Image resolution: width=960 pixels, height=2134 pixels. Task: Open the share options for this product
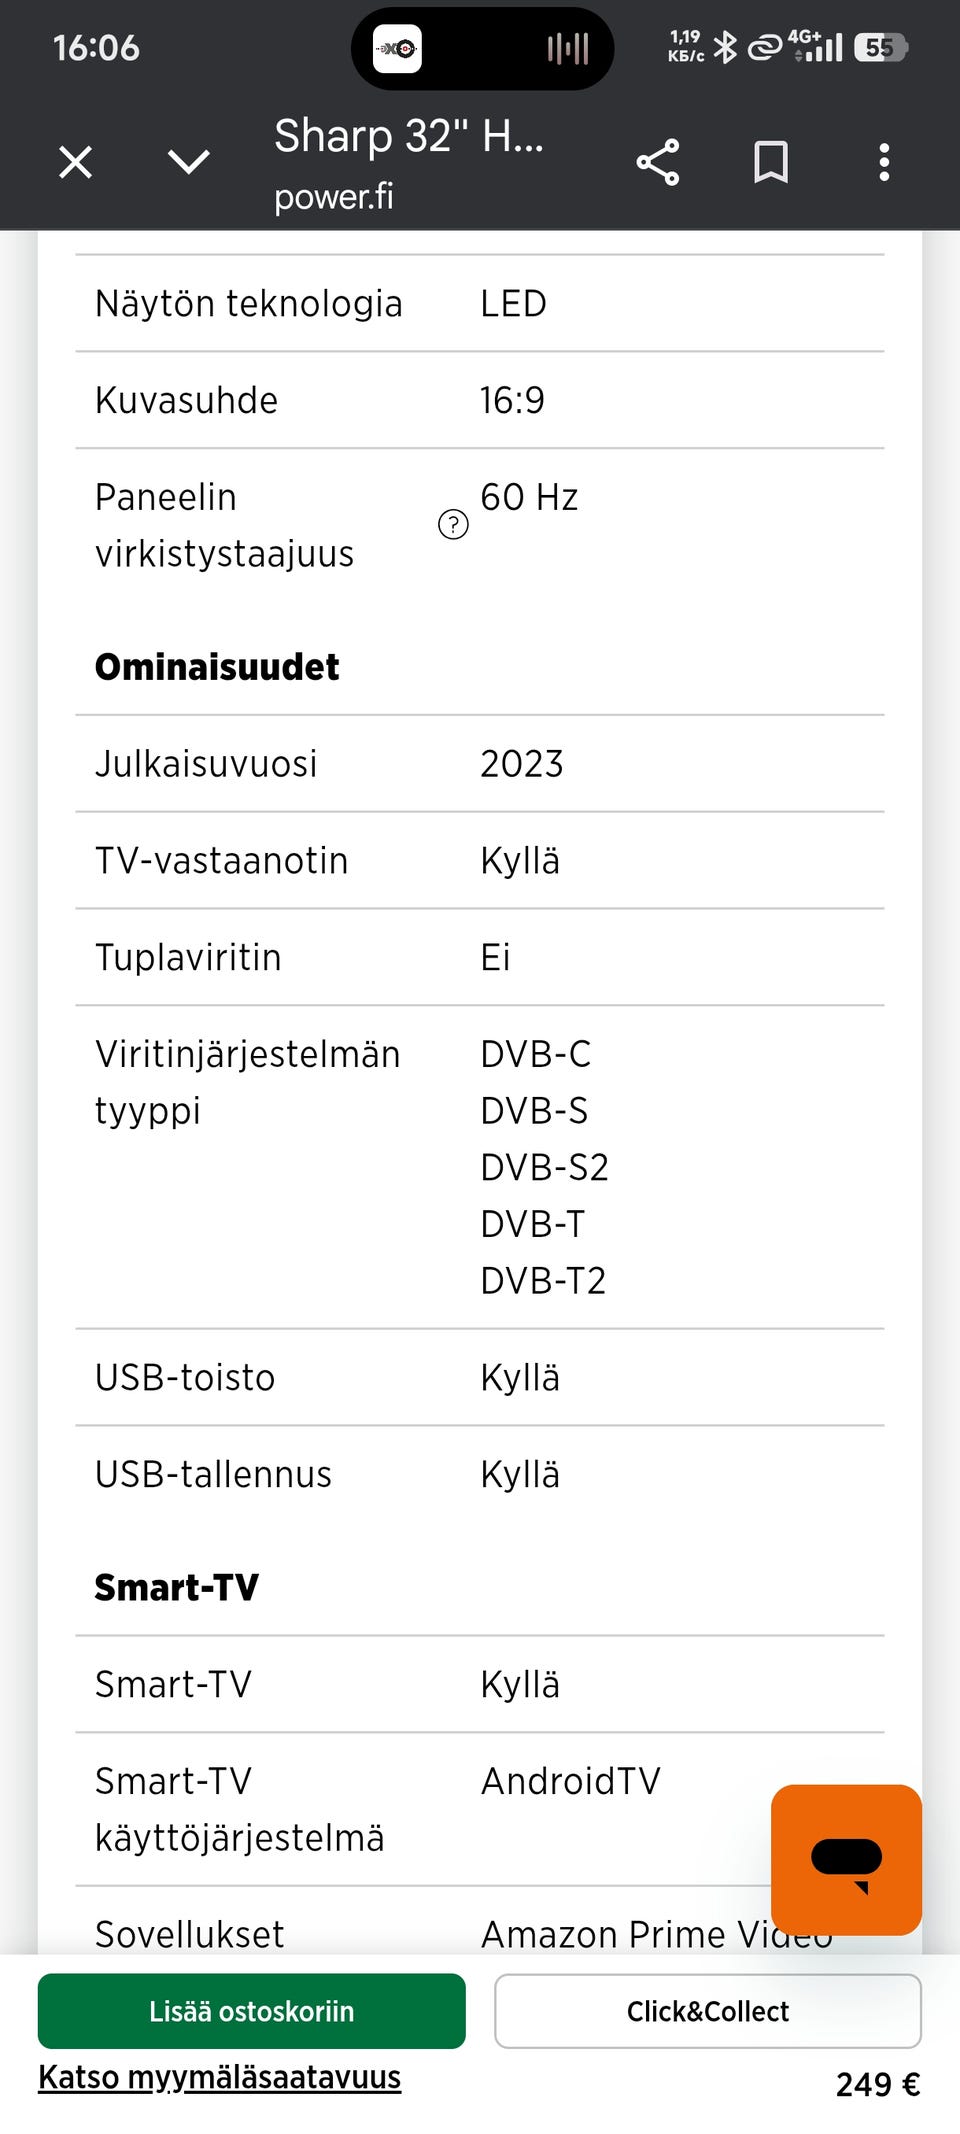[x=657, y=162]
